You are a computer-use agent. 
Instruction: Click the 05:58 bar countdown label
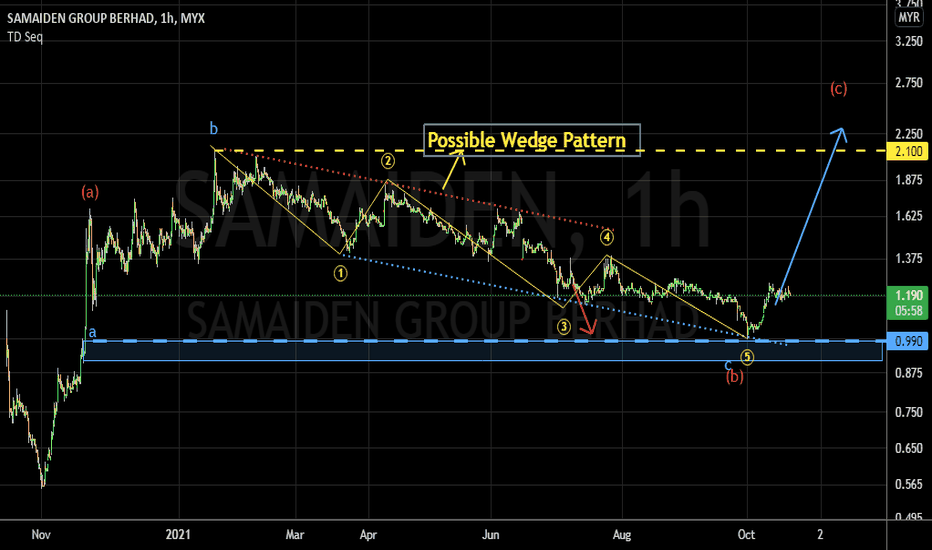click(907, 310)
